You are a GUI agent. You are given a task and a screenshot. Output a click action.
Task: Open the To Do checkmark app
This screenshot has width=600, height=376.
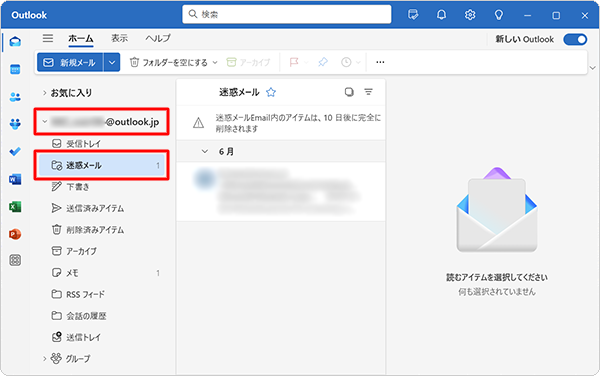(15, 151)
